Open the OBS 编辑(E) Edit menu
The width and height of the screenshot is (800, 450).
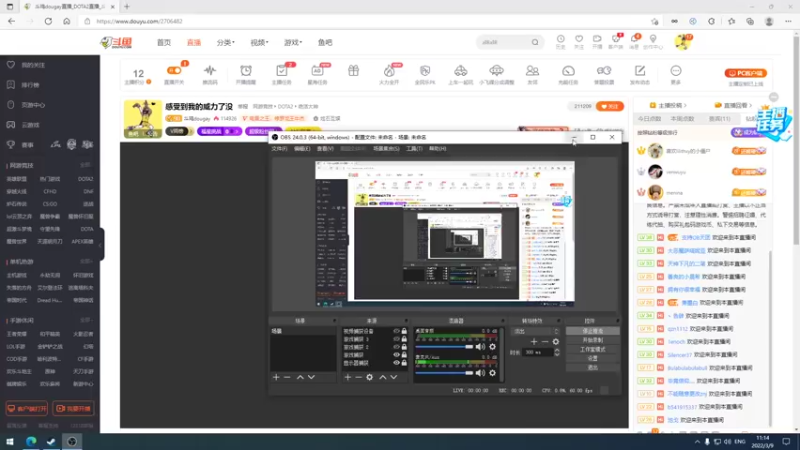tap(302, 148)
